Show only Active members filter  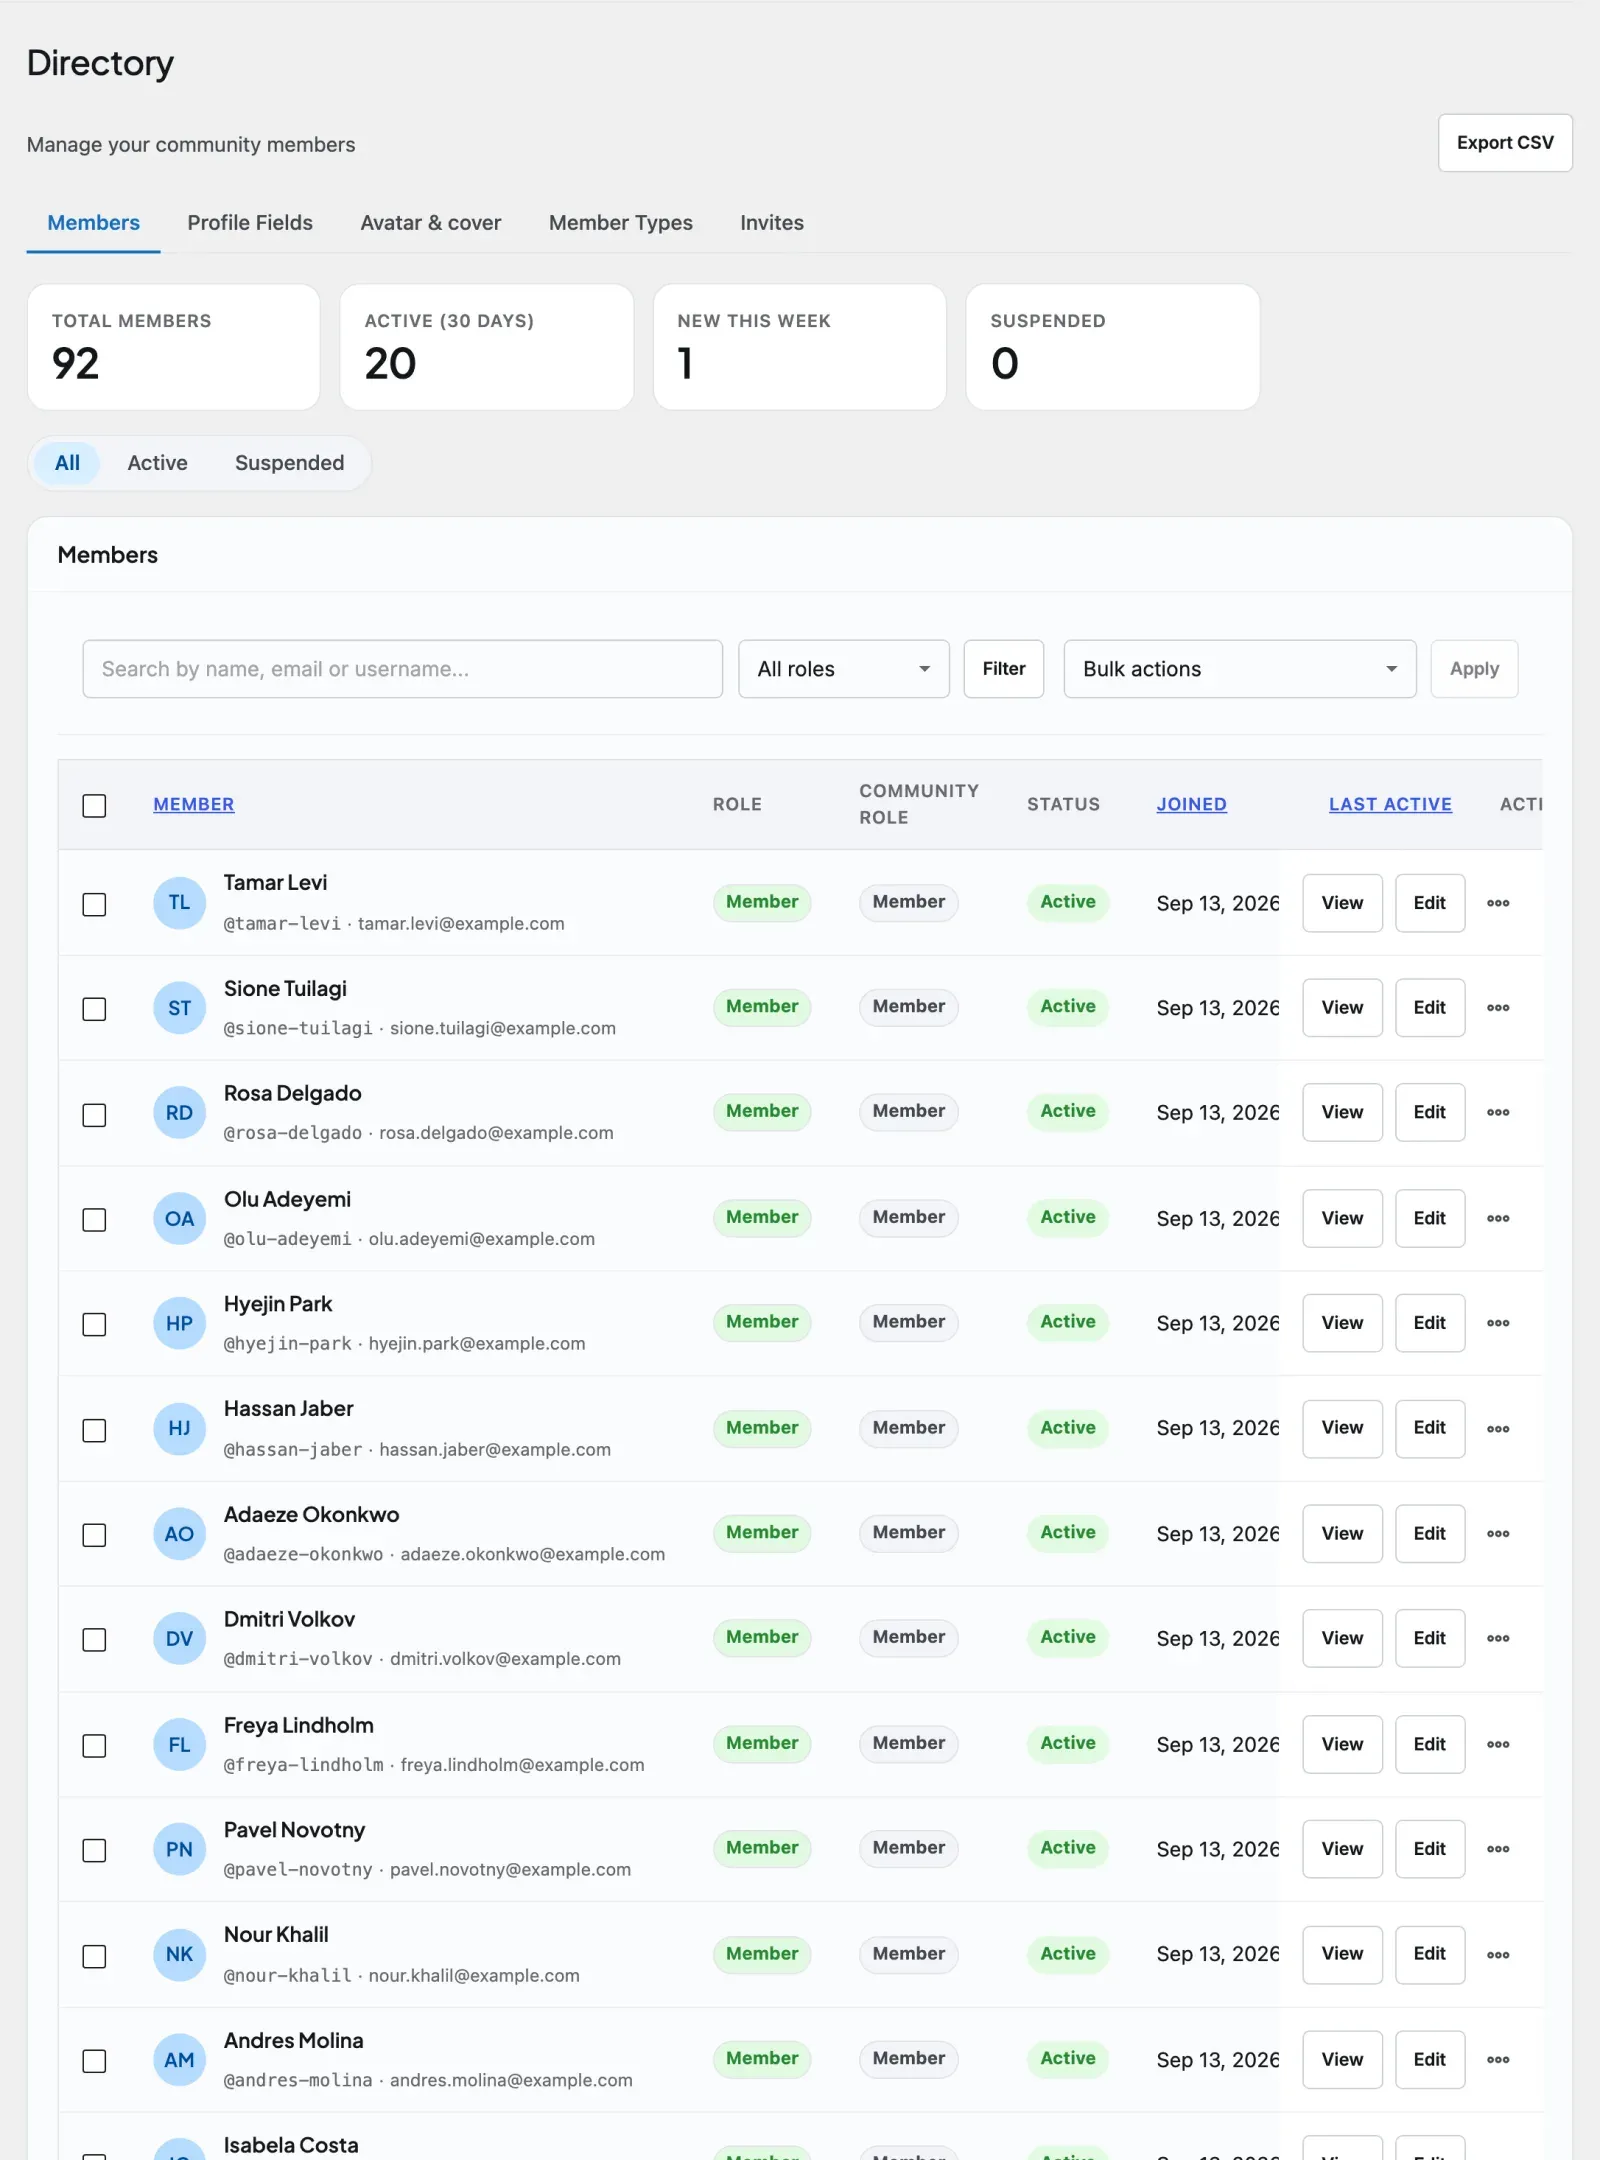tap(157, 463)
